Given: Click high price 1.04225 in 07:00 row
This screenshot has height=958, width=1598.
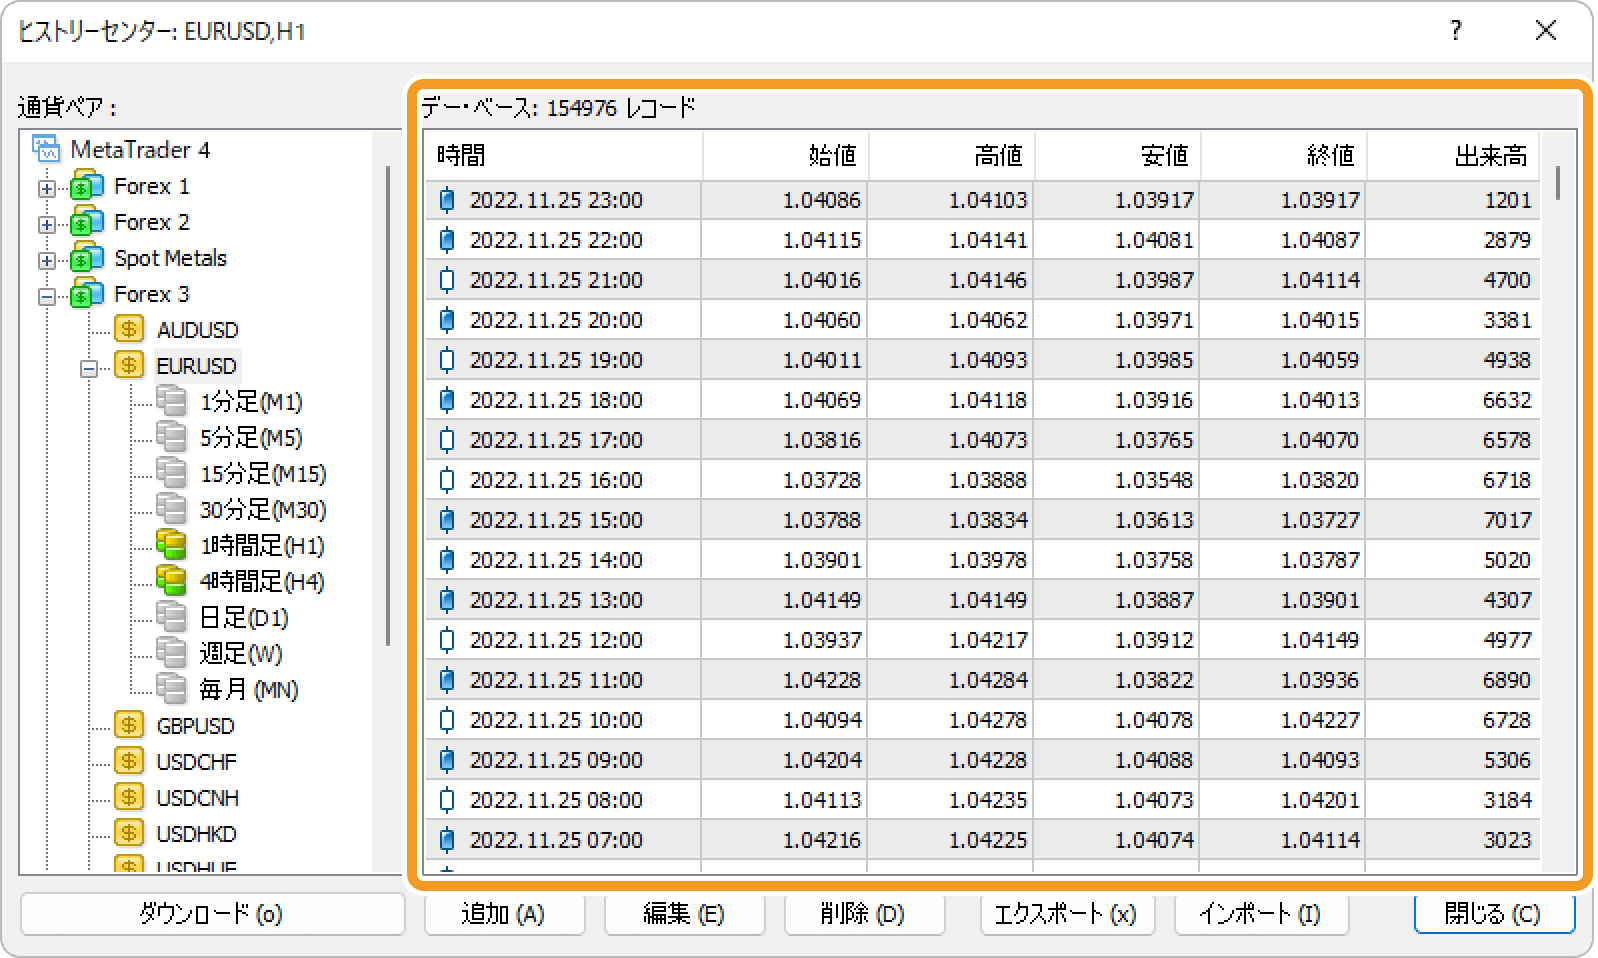Looking at the screenshot, I should pos(988,840).
